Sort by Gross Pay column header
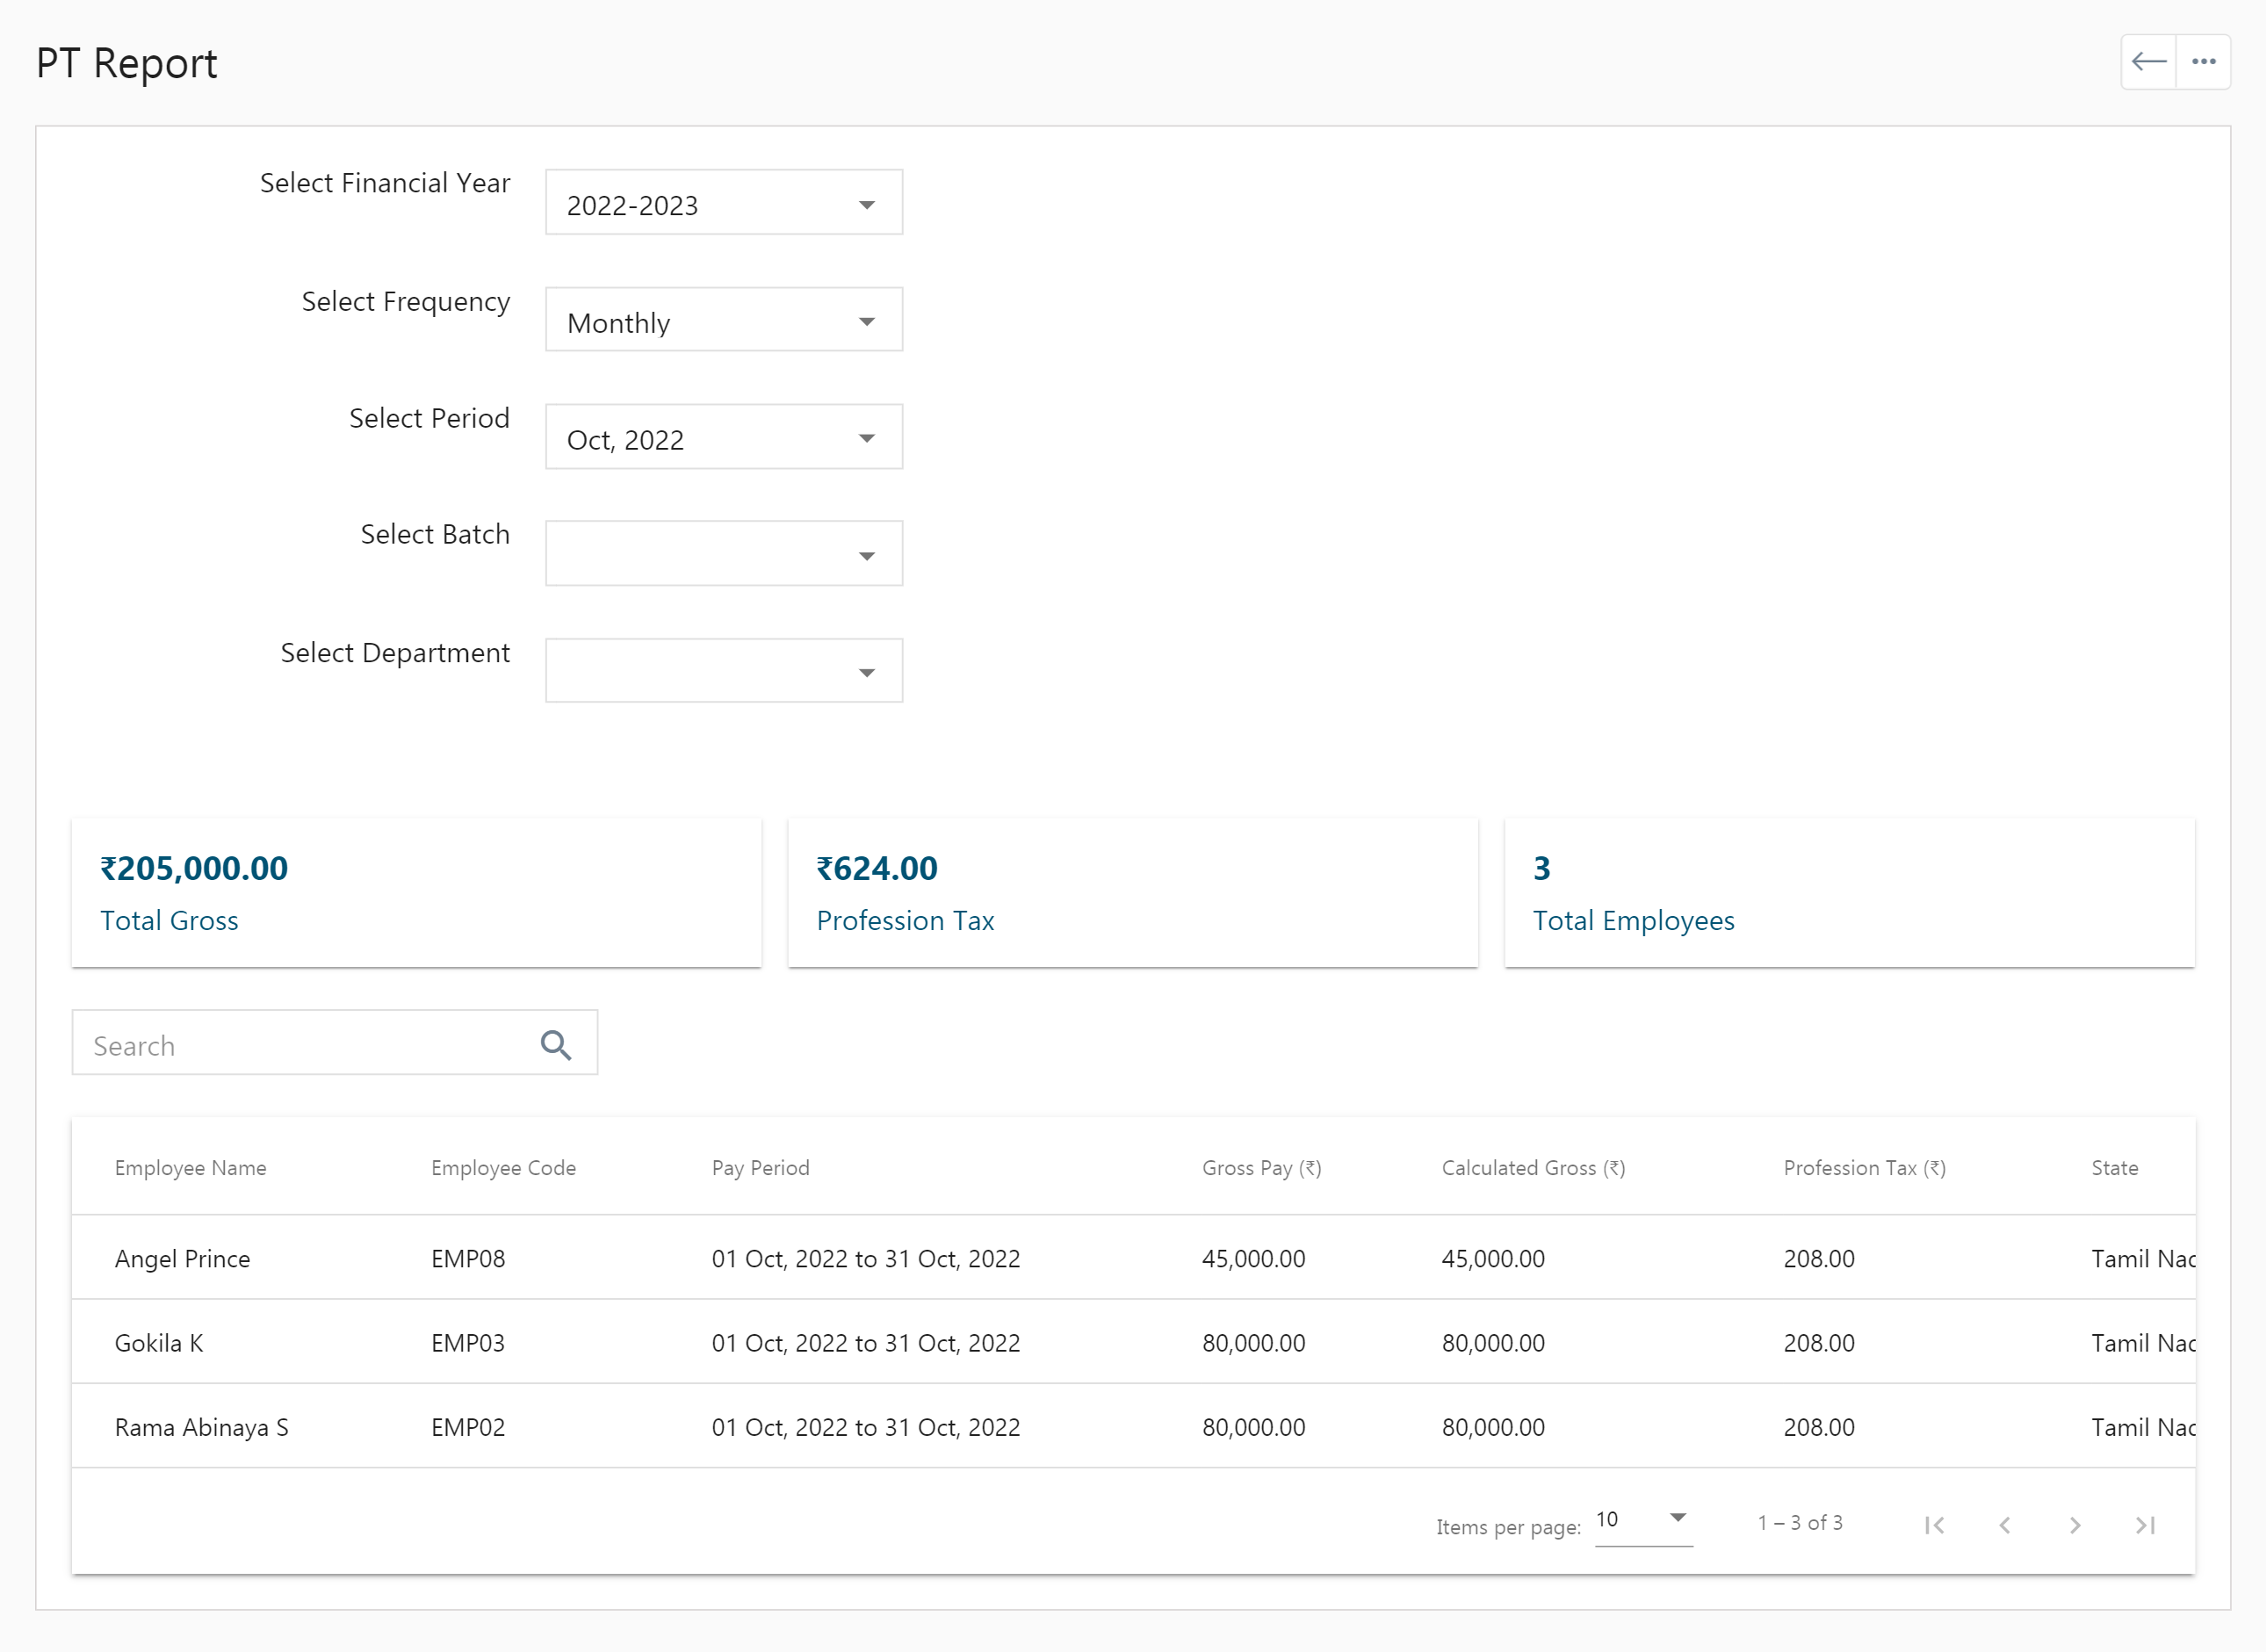 [x=1262, y=1168]
